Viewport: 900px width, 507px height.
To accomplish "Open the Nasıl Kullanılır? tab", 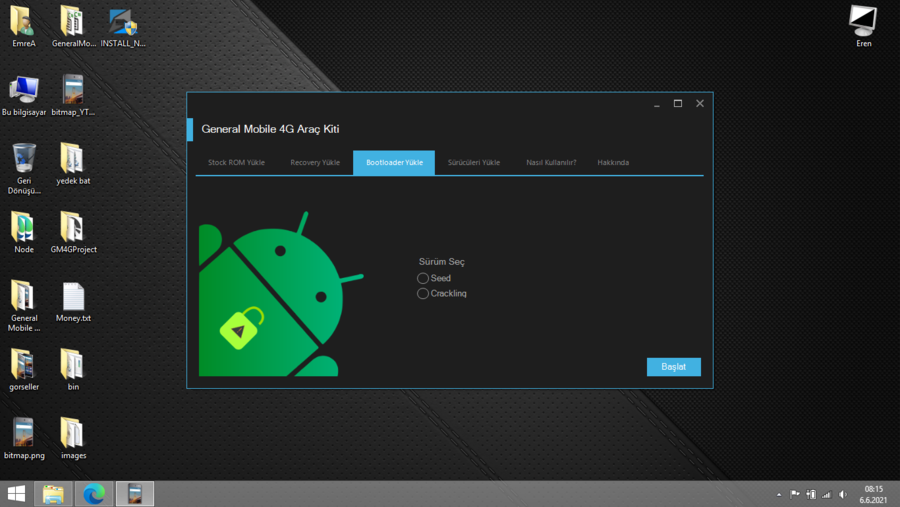I will (x=551, y=162).
